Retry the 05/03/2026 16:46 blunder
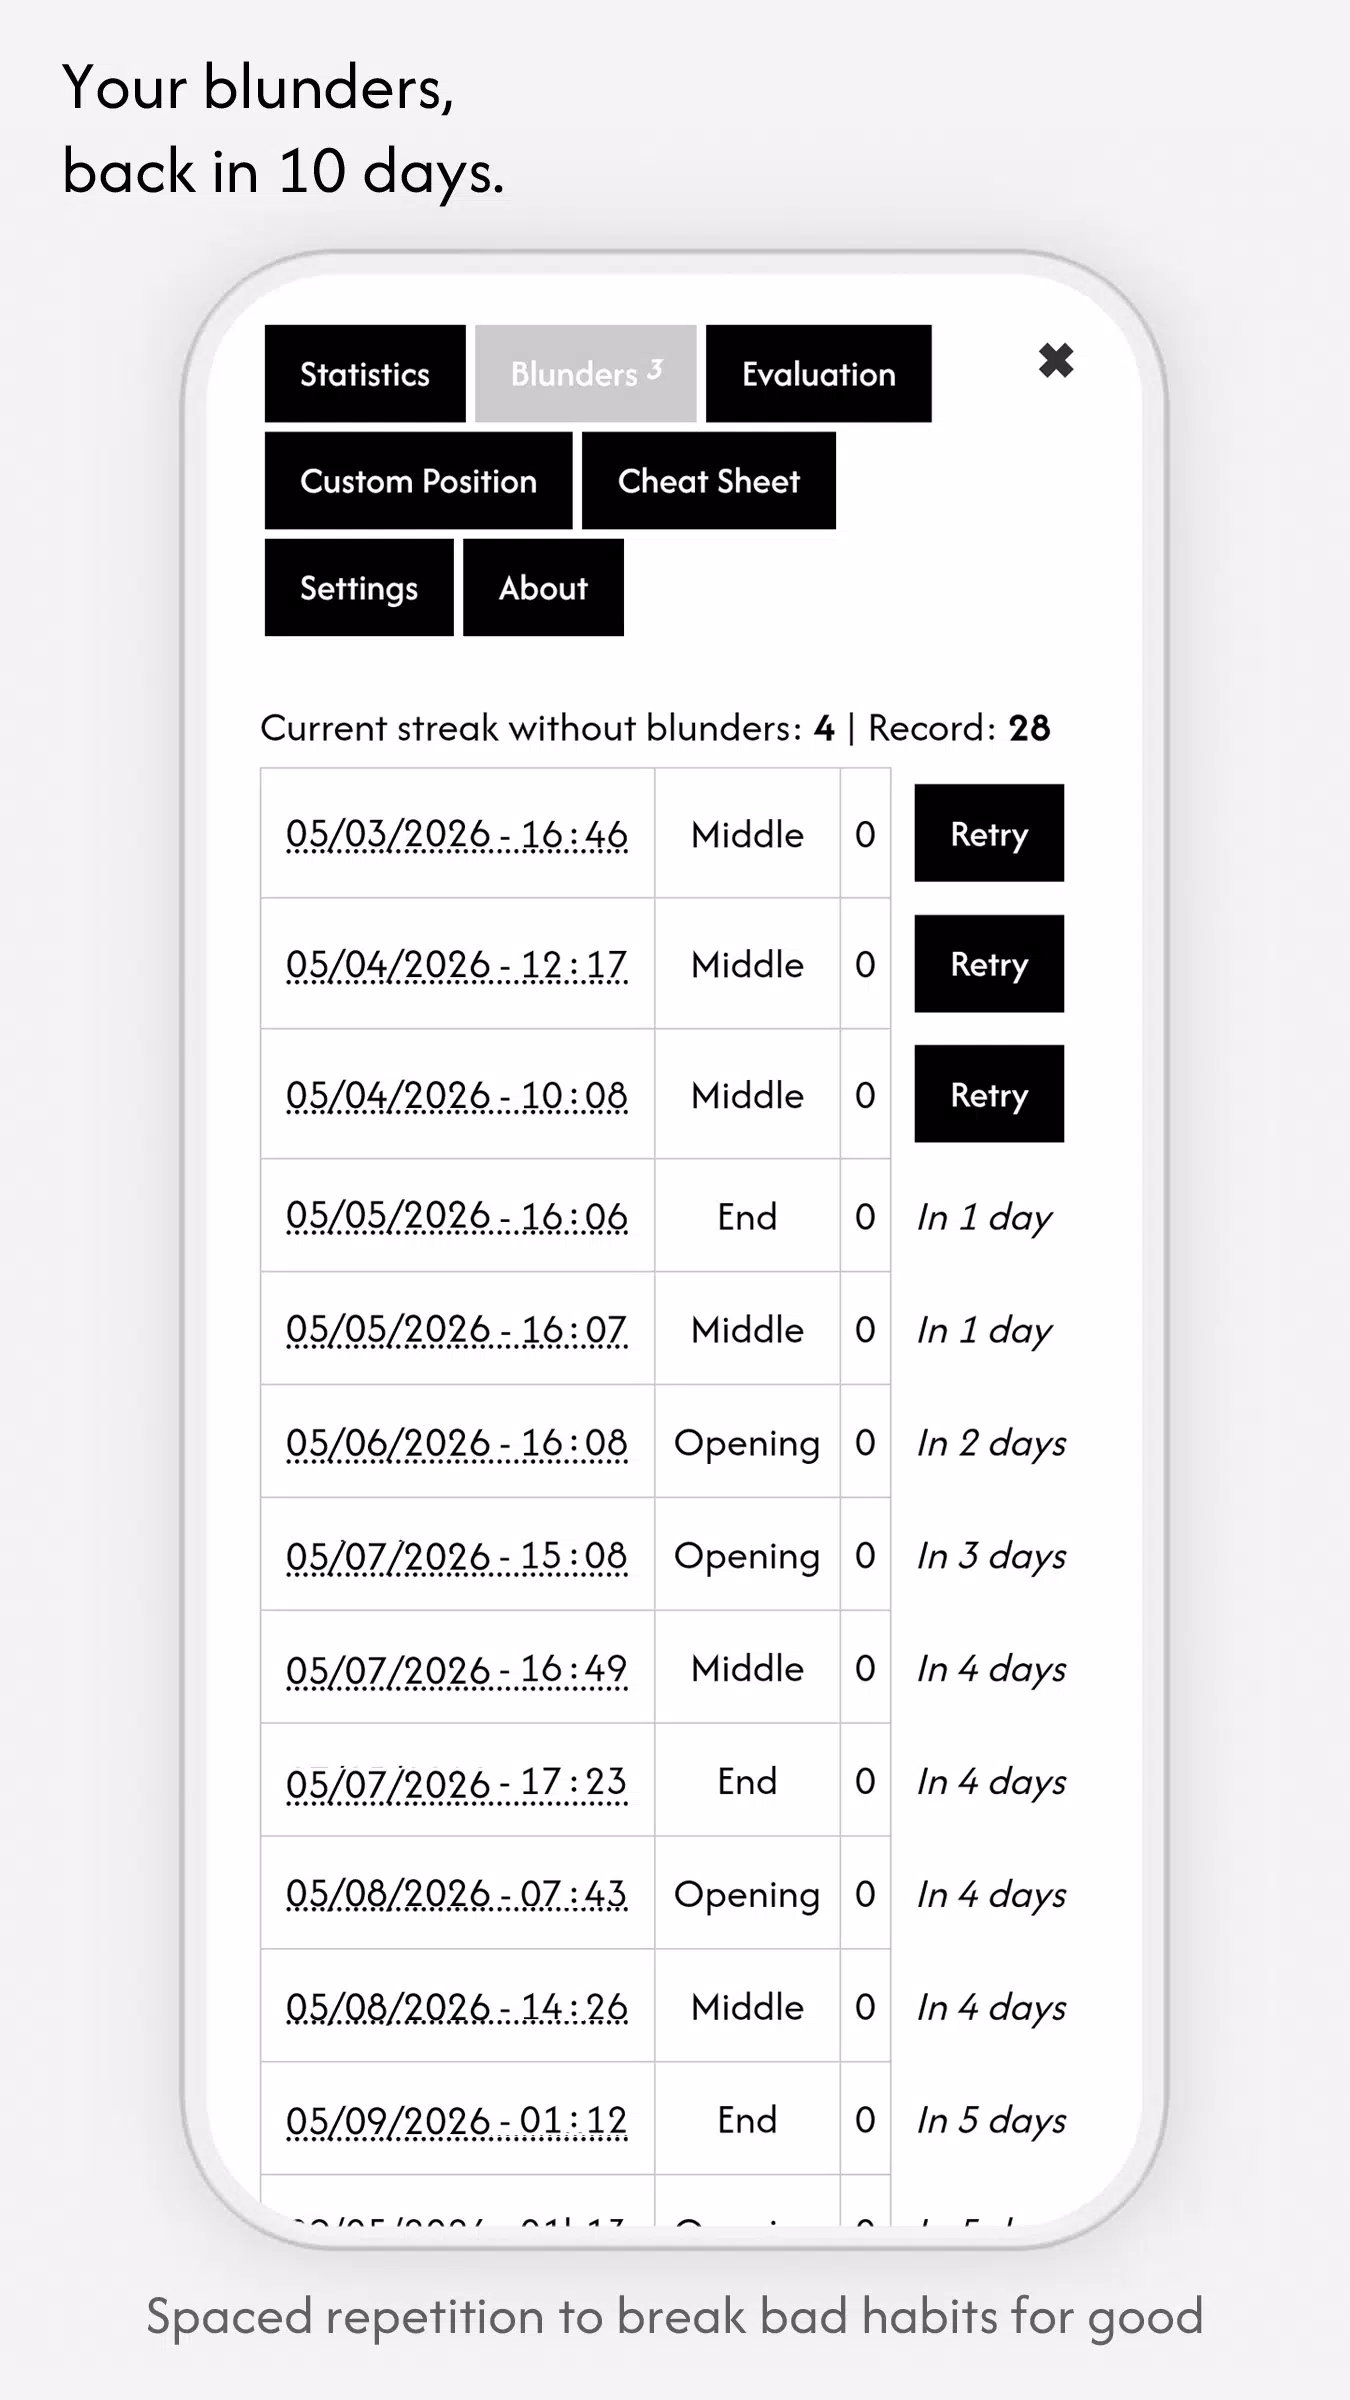1350x2400 pixels. click(x=989, y=833)
